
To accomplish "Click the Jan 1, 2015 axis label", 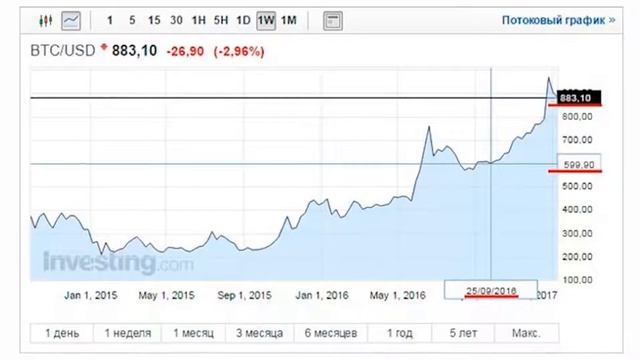I will pos(91,295).
